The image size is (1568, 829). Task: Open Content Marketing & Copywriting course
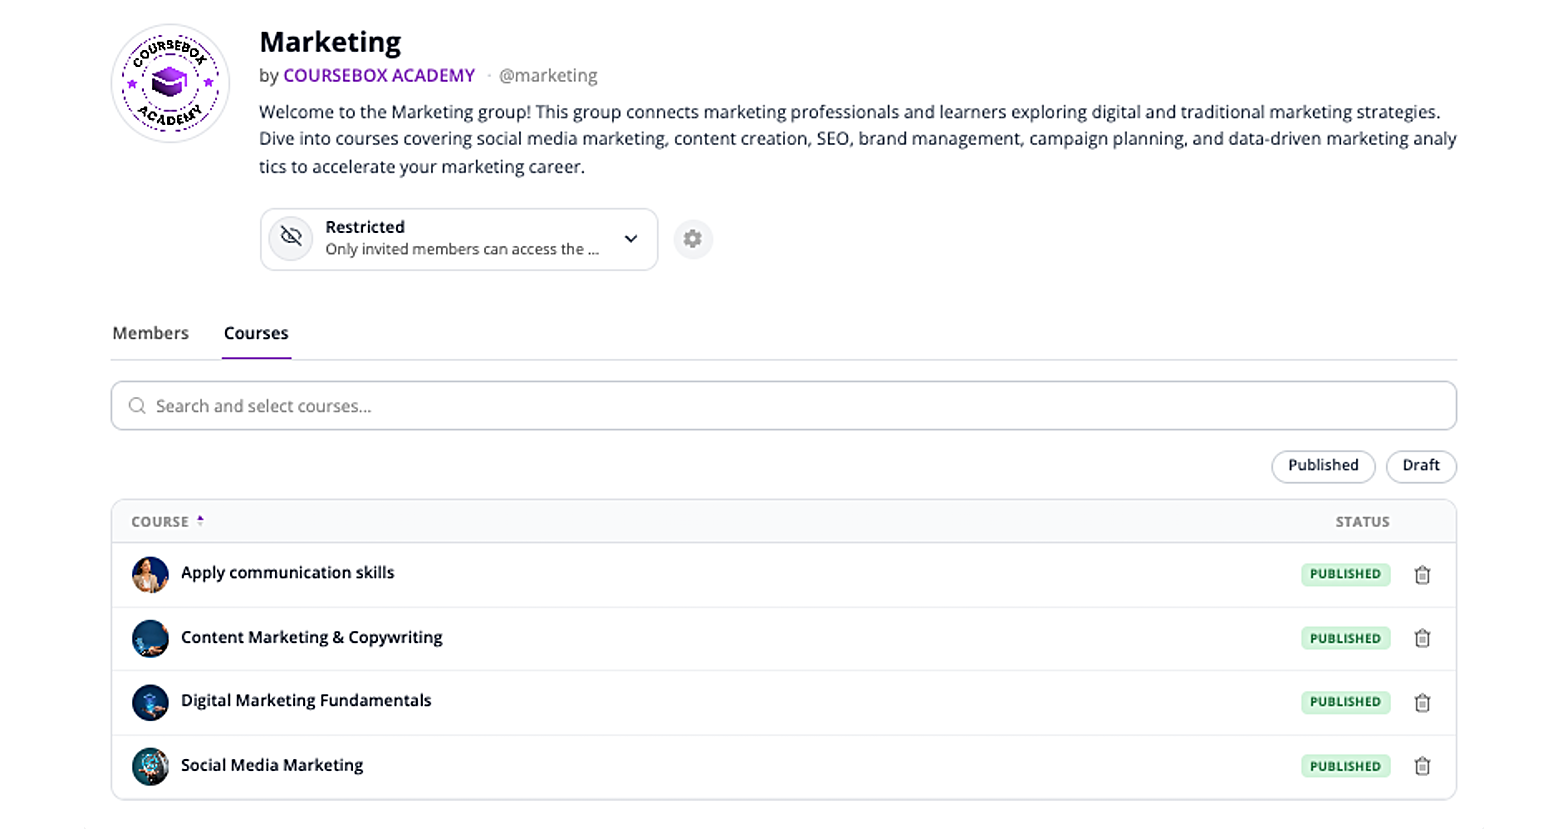[312, 638]
